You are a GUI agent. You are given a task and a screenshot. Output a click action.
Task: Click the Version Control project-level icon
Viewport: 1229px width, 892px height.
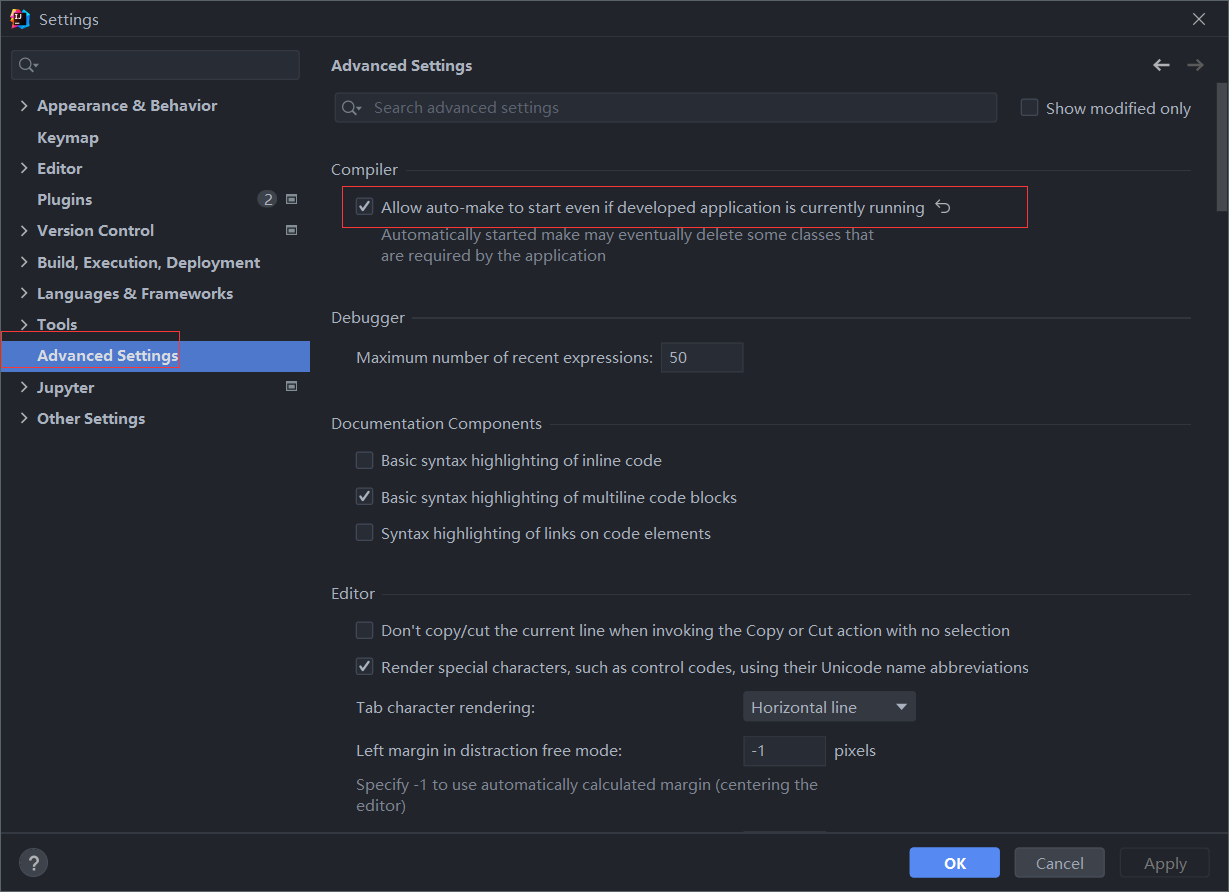292,230
